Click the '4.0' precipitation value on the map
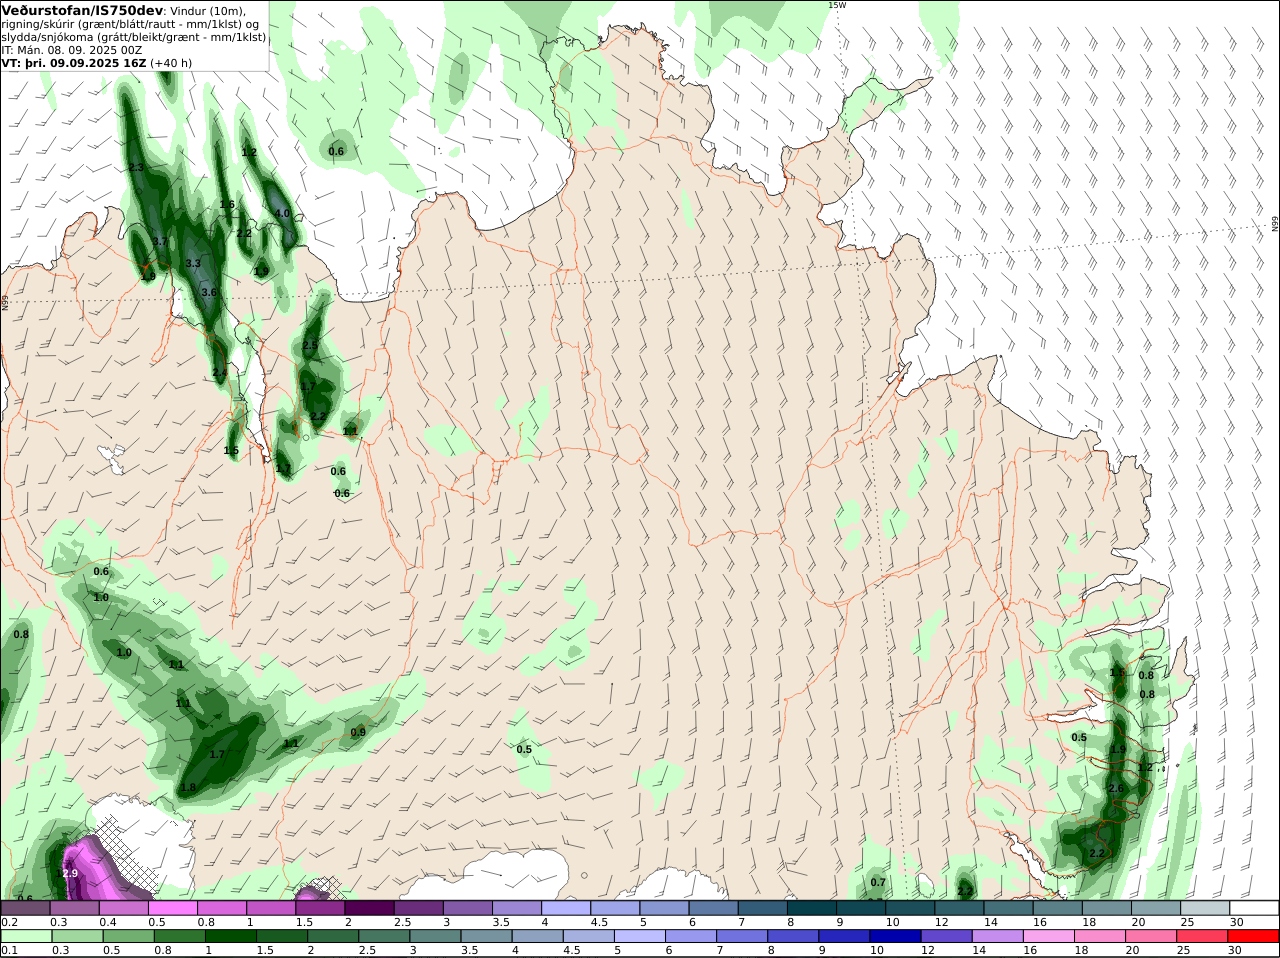 coord(282,214)
